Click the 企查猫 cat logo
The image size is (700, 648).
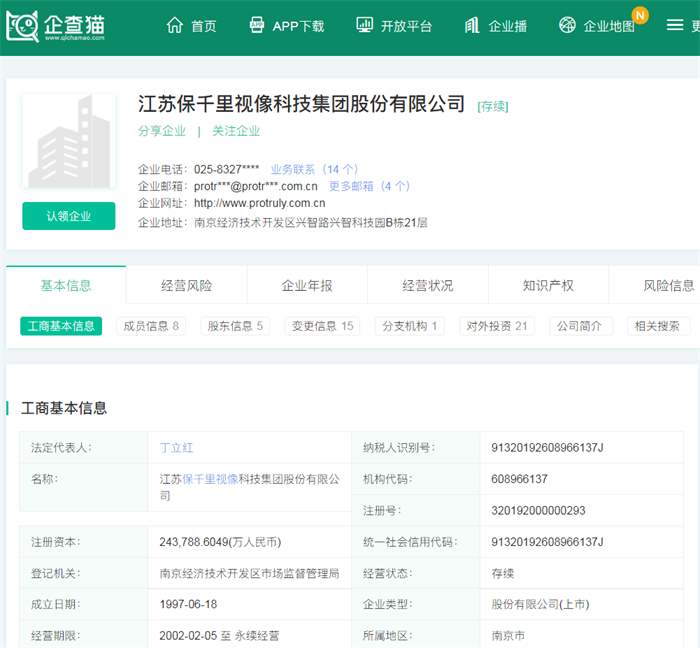point(24,26)
